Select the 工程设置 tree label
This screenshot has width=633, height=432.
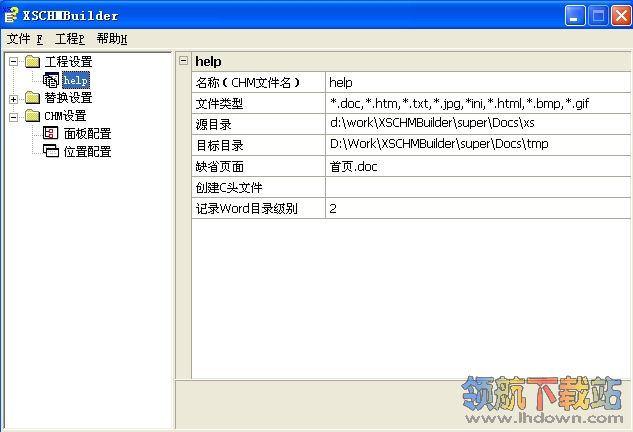coord(69,62)
